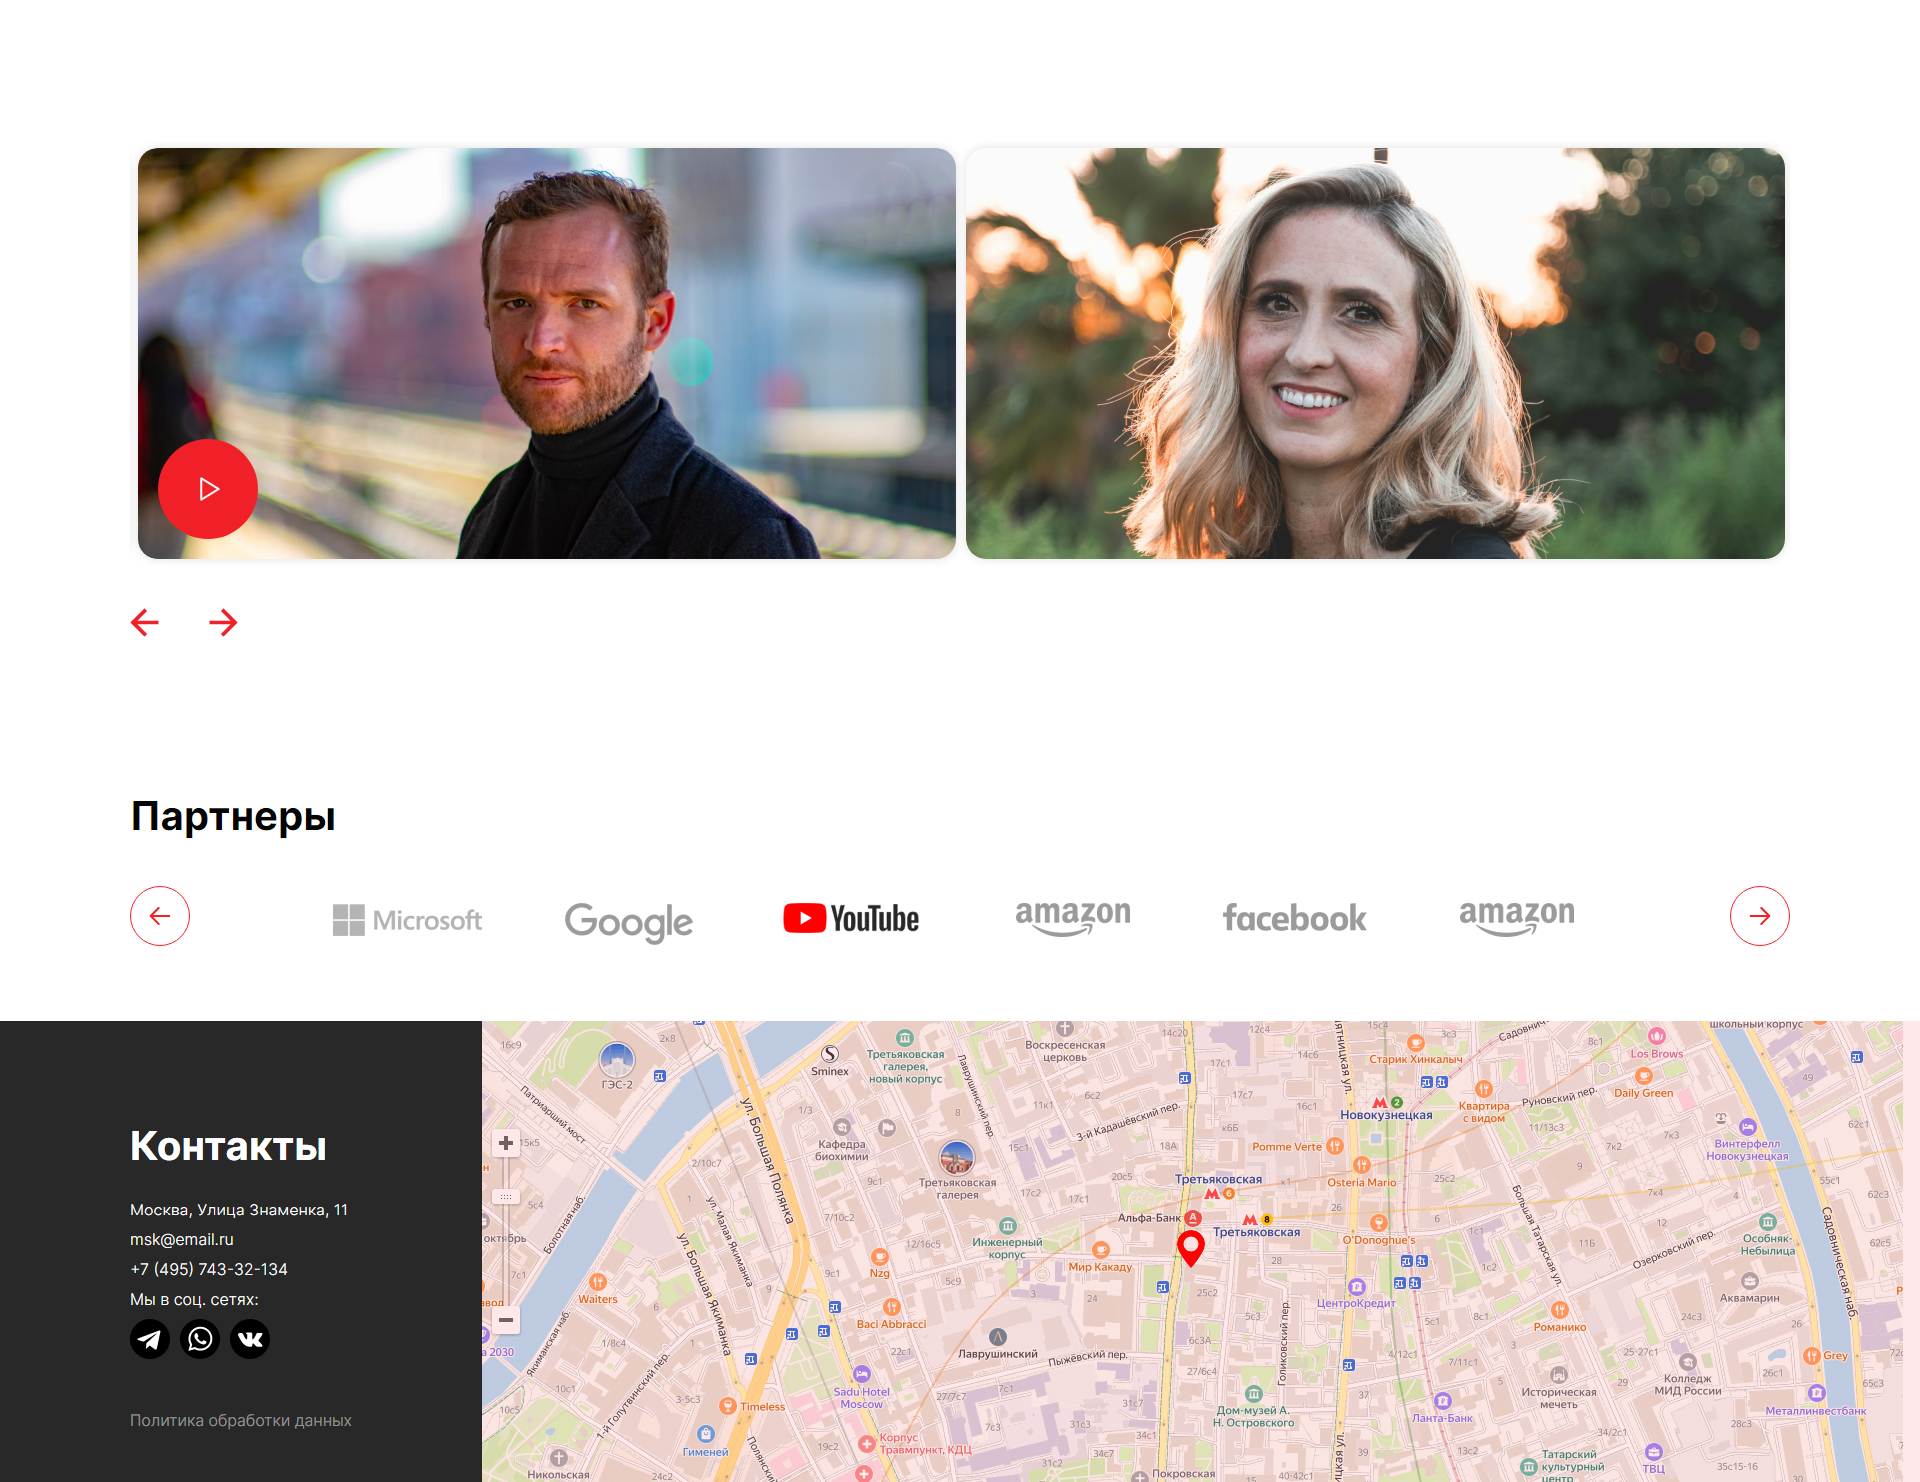Open Политика обработки данных link

pyautogui.click(x=240, y=1420)
